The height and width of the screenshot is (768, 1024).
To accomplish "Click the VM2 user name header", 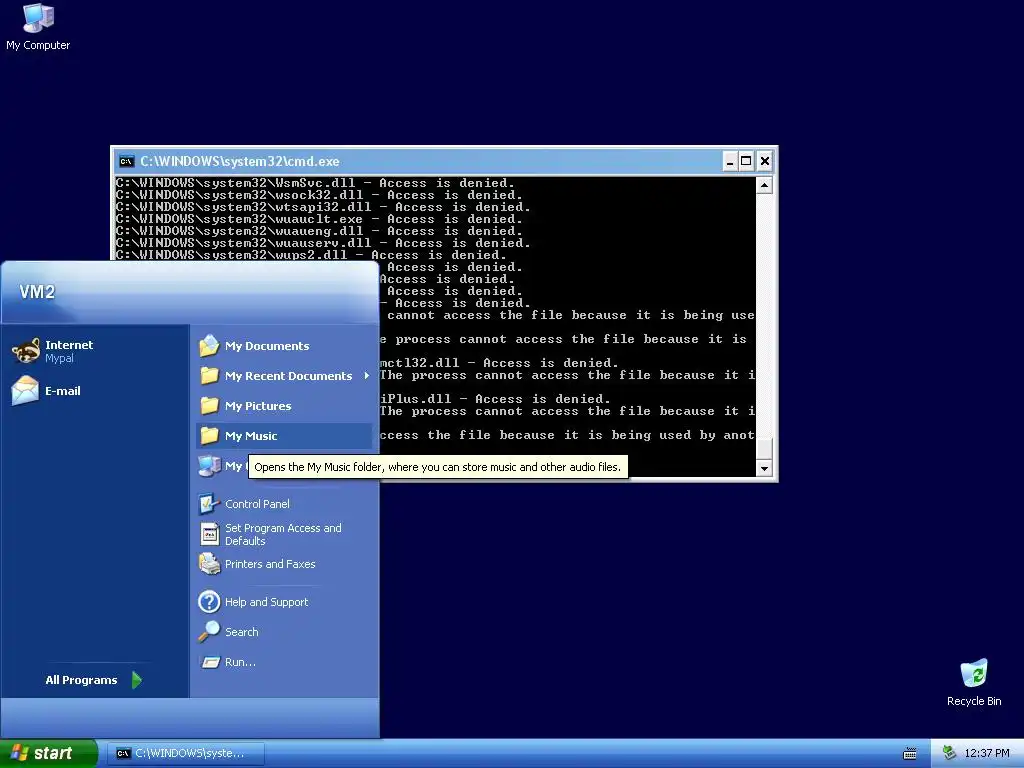I will tap(37, 291).
